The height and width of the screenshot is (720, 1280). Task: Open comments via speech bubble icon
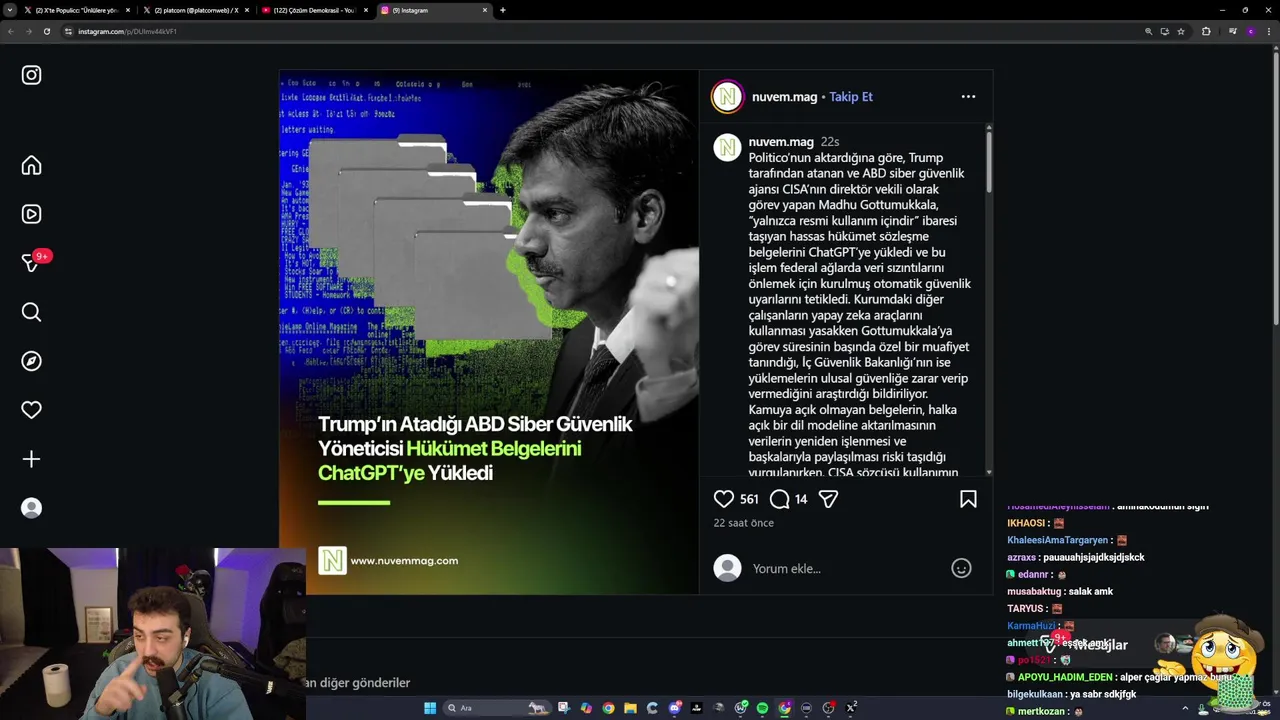(780, 499)
